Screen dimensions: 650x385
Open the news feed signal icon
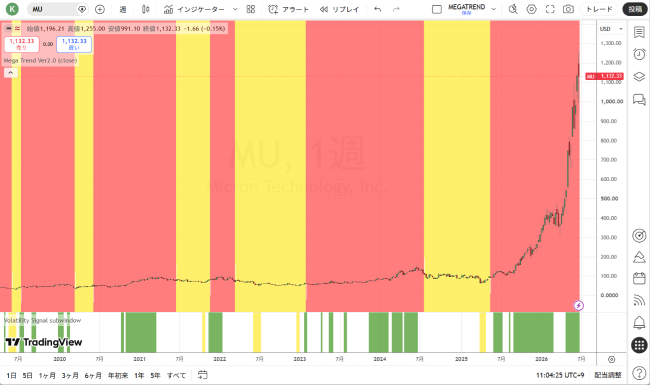(639, 300)
